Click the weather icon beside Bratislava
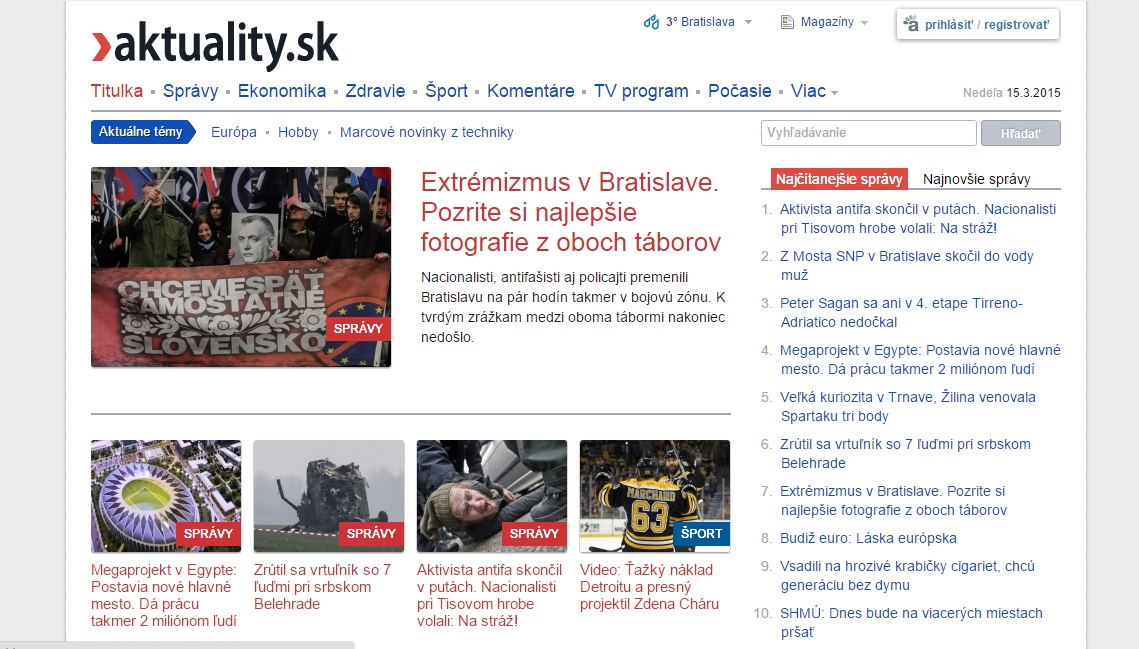 (x=652, y=22)
